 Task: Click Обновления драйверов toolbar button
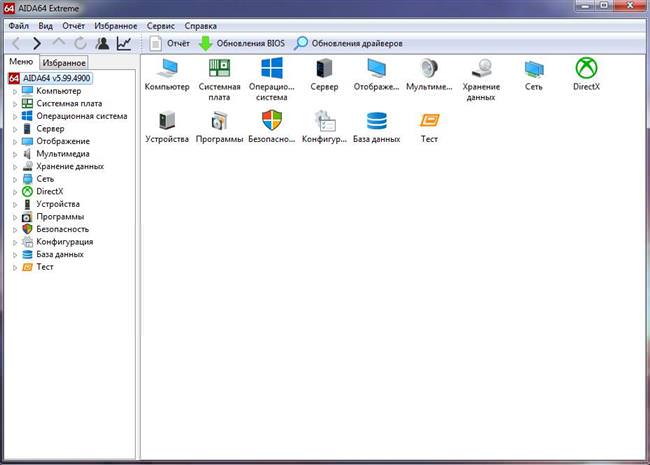click(x=348, y=43)
